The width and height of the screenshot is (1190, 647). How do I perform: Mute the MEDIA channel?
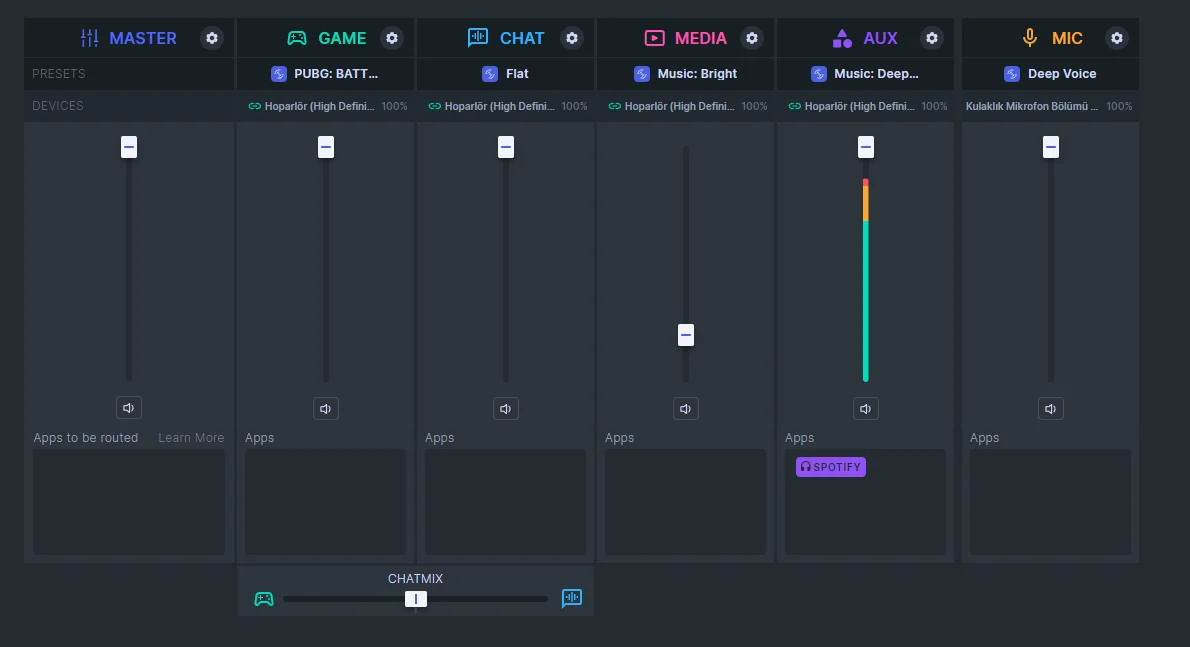coord(685,409)
